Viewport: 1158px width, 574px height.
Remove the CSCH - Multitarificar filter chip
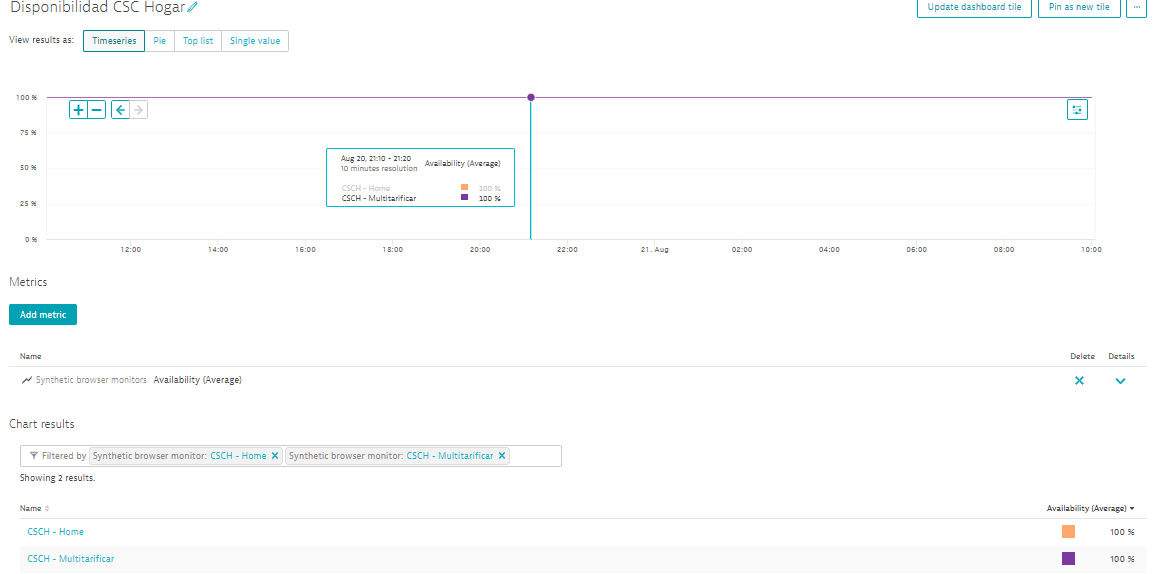502,456
